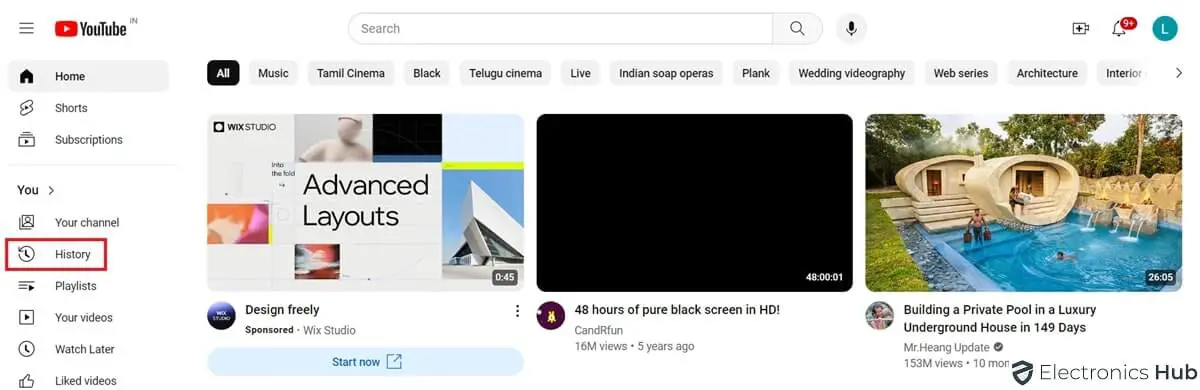Click the Home icon in sidebar
Image resolution: width=1200 pixels, height=390 pixels.
pos(27,76)
